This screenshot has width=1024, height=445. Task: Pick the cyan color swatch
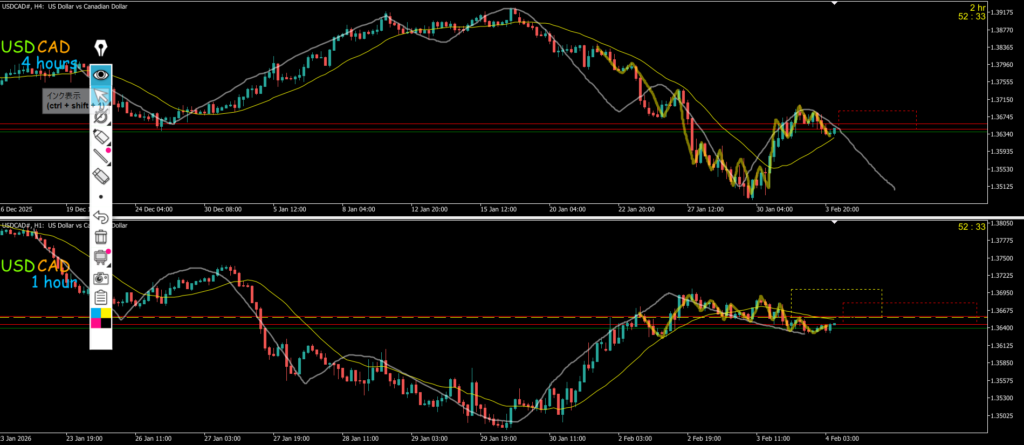coord(95,314)
